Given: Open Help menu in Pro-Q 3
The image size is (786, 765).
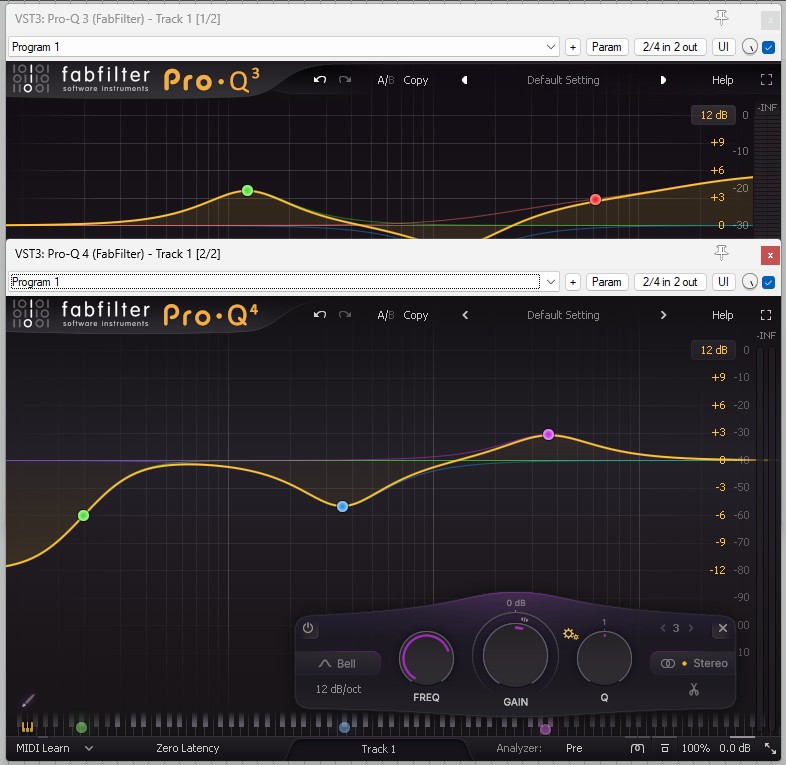Looking at the screenshot, I should (722, 80).
